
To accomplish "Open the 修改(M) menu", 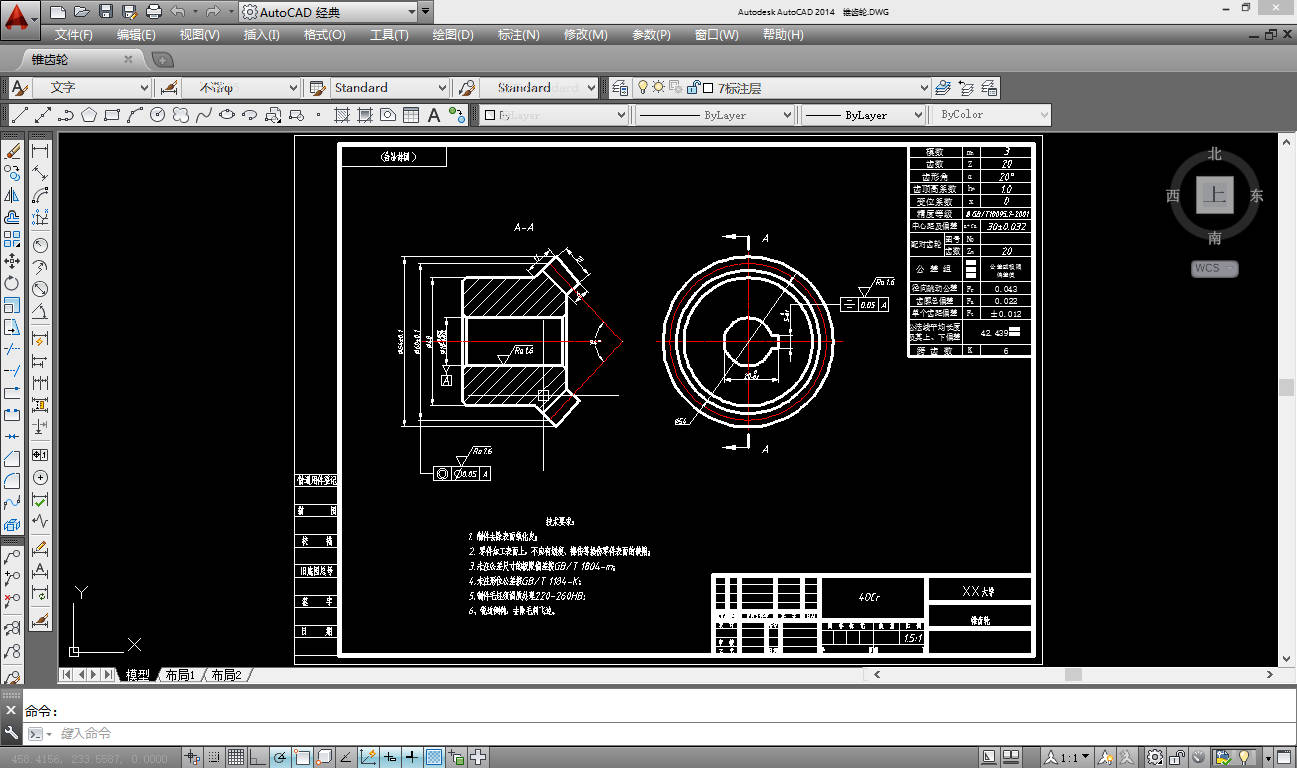I will pyautogui.click(x=586, y=34).
